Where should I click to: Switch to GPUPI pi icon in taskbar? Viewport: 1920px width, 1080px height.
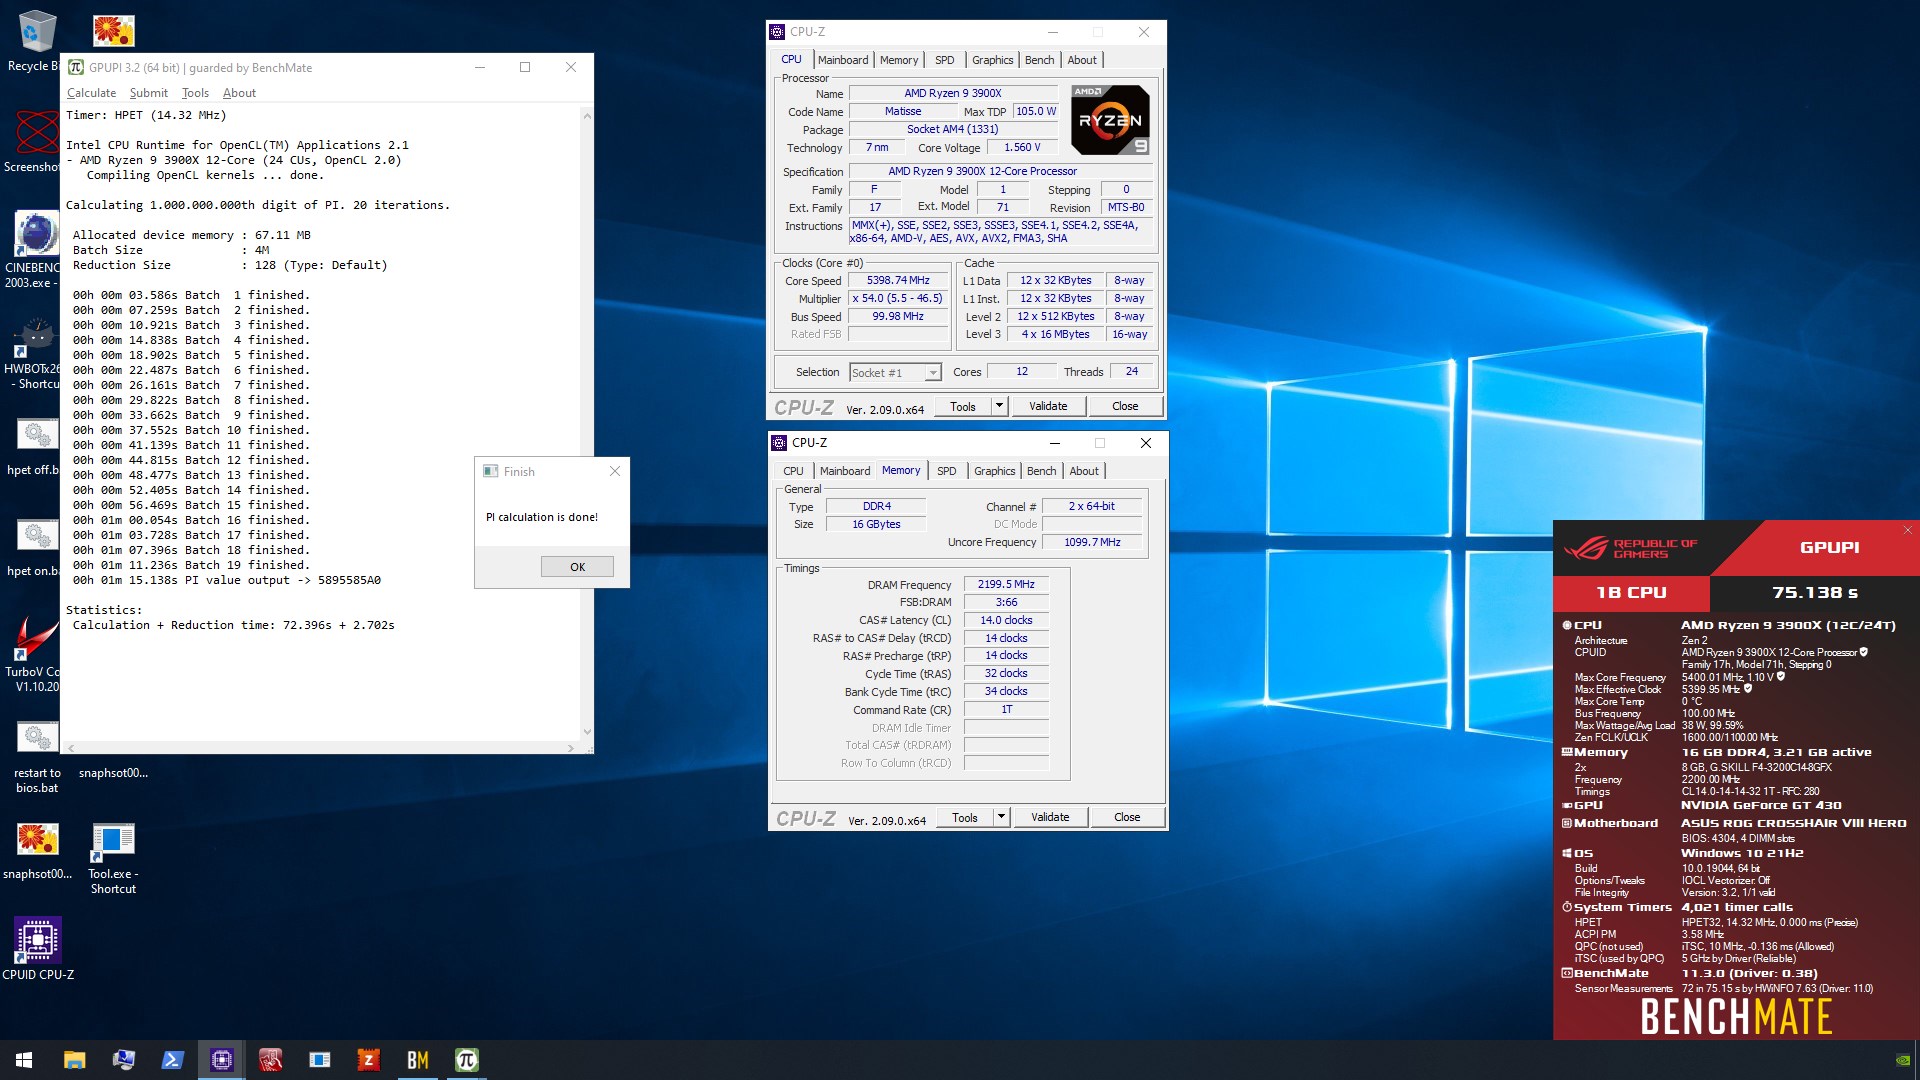click(x=466, y=1060)
